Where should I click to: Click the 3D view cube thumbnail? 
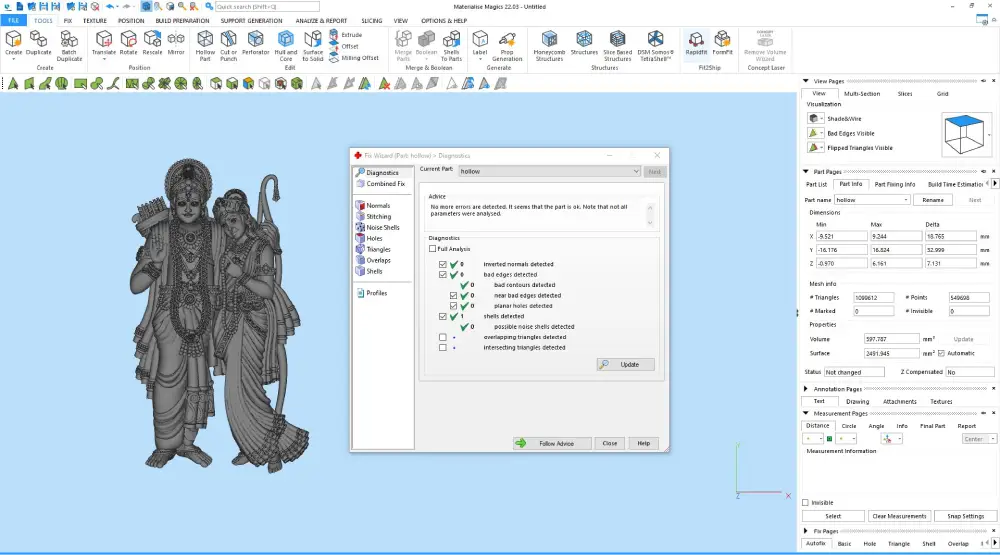pos(965,133)
